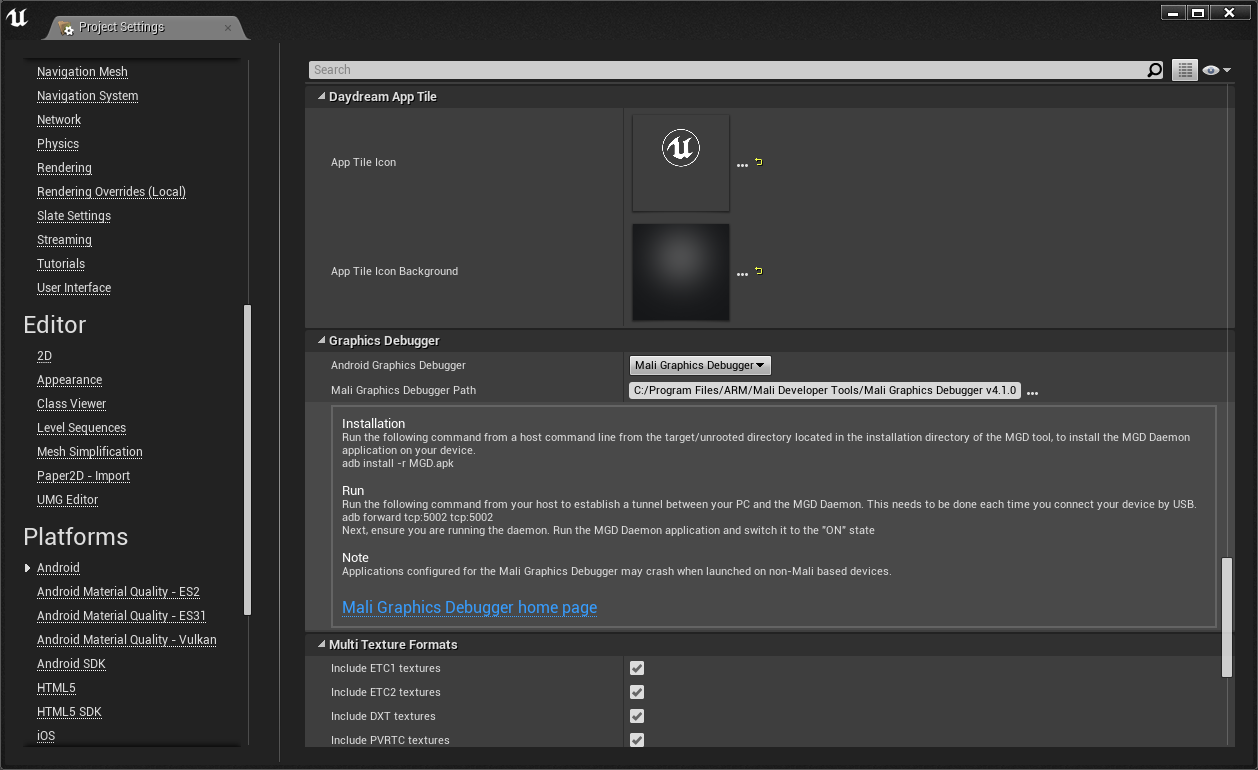Click the search magnifier icon
This screenshot has width=1258, height=770.
point(1154,69)
